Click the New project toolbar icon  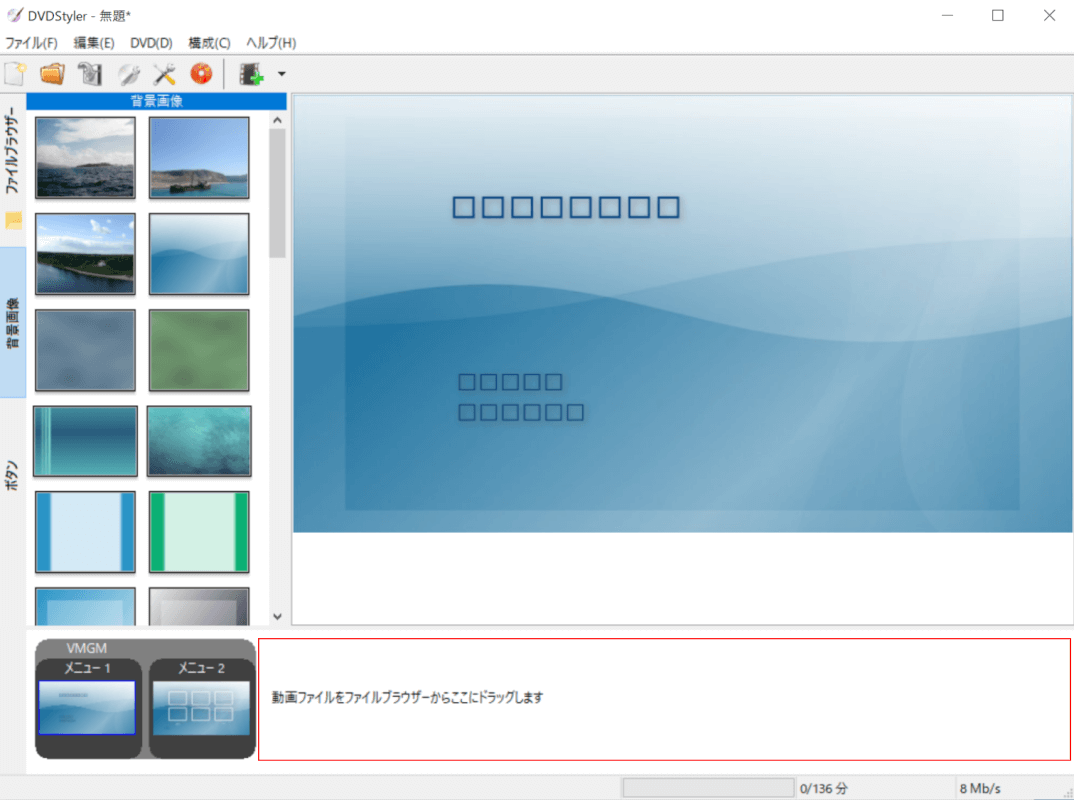click(15, 74)
